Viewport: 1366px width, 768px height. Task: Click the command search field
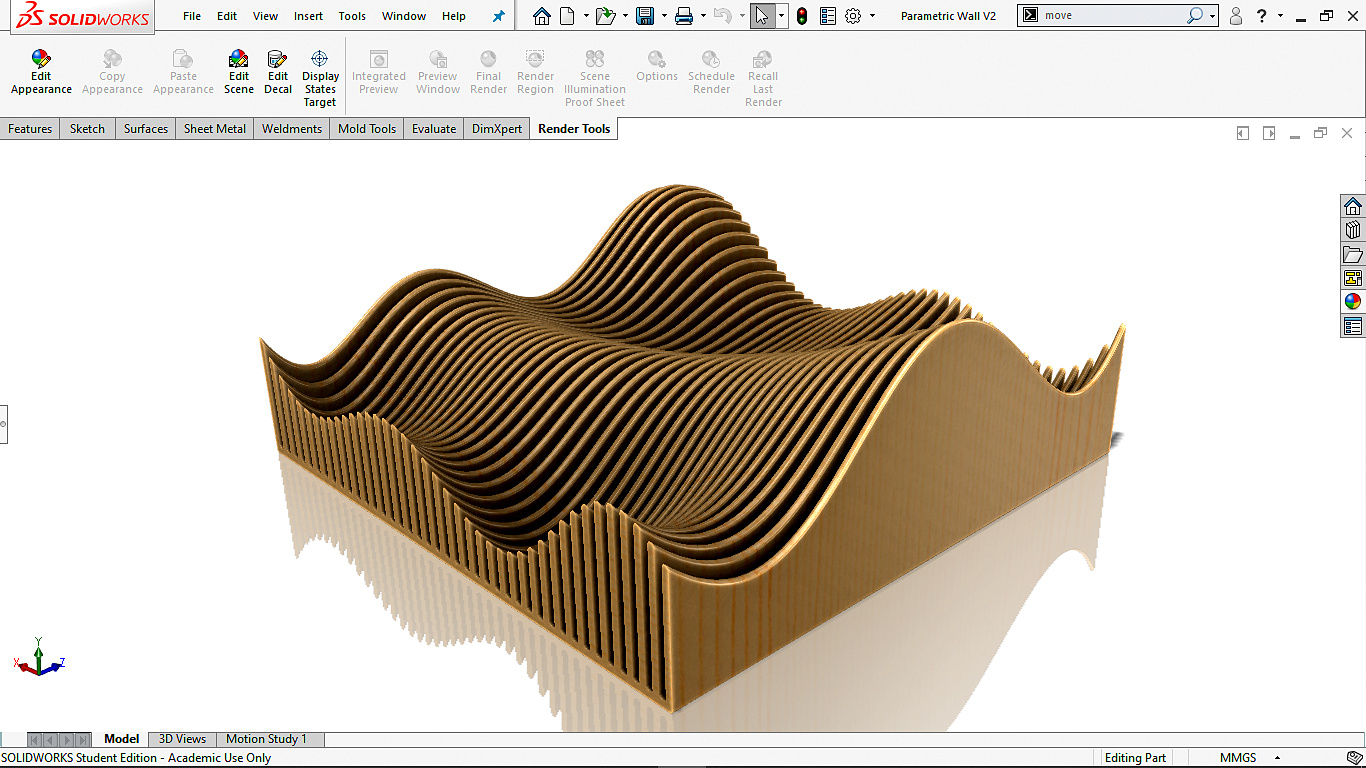coord(1112,16)
